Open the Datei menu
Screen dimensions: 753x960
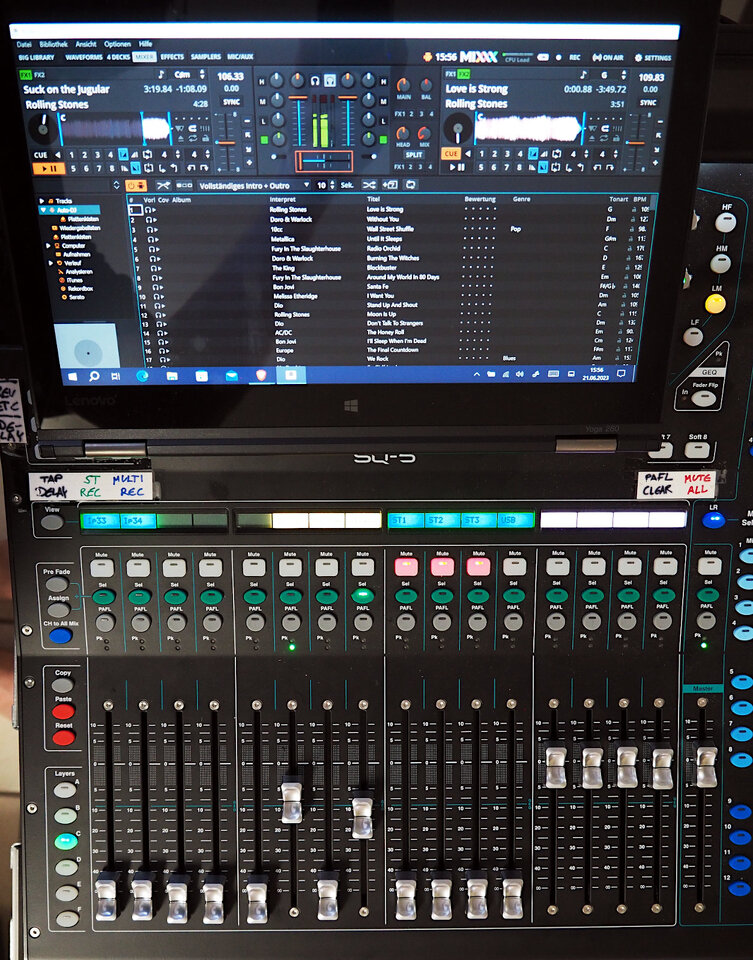pos(24,44)
